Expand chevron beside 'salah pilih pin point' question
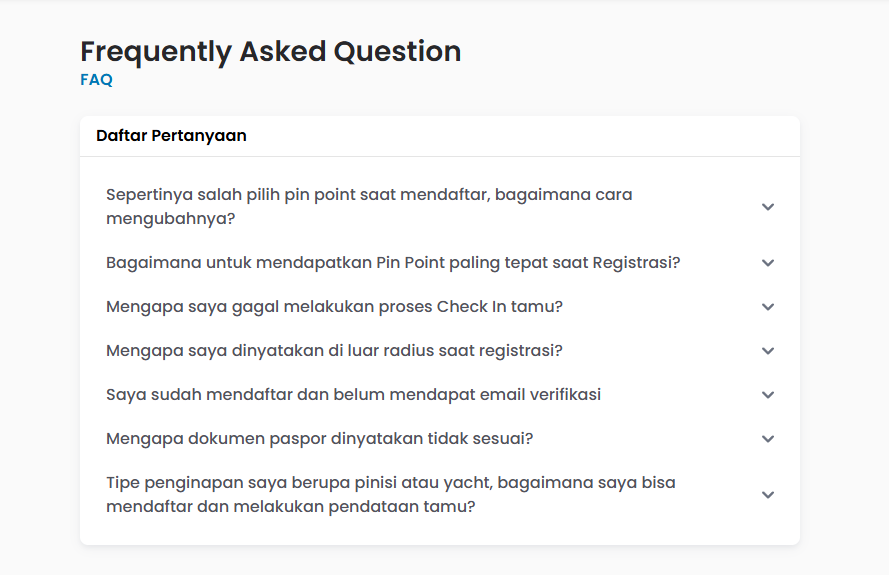The image size is (889, 575). pos(768,207)
